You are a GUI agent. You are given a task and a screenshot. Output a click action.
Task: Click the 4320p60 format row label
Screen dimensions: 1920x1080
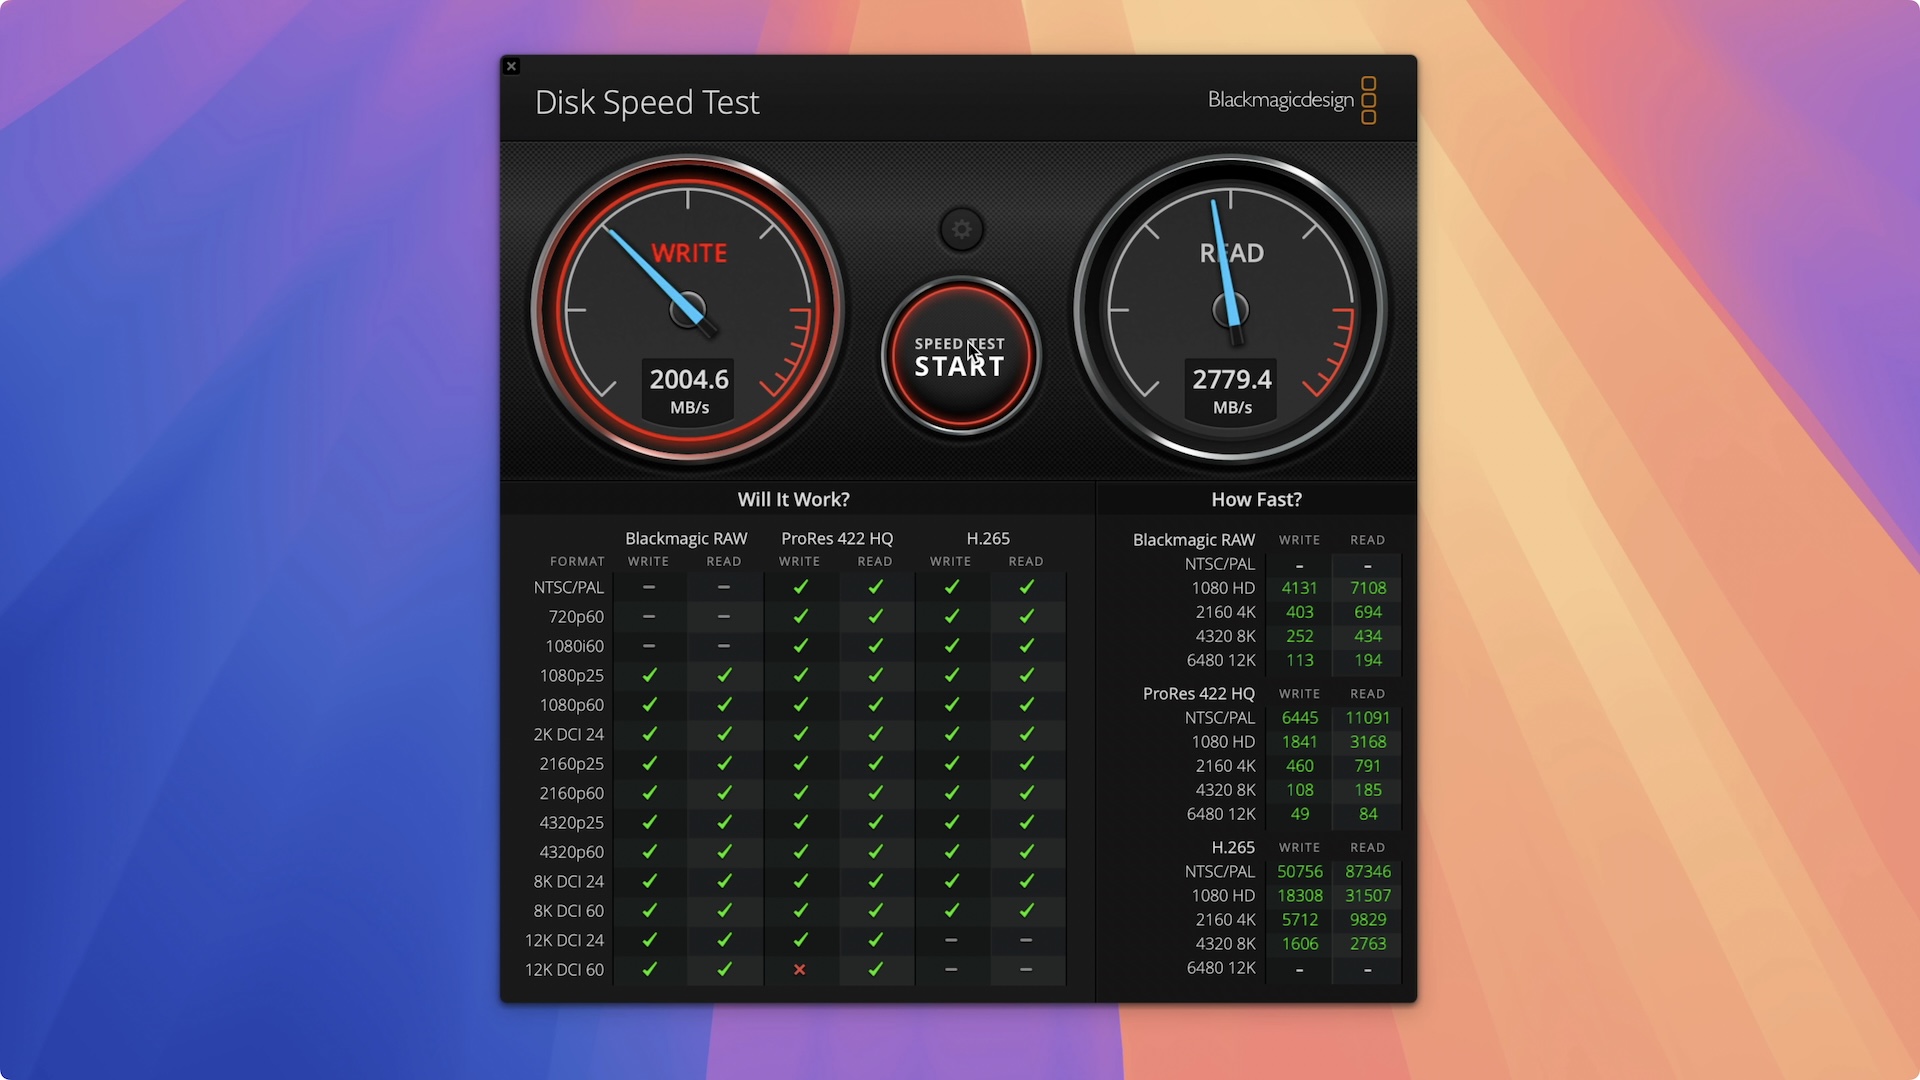(x=571, y=852)
